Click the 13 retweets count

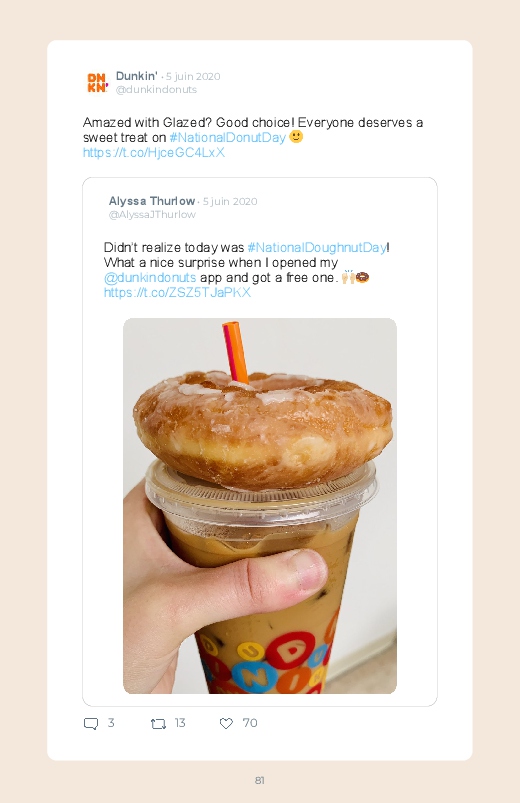[x=179, y=723]
